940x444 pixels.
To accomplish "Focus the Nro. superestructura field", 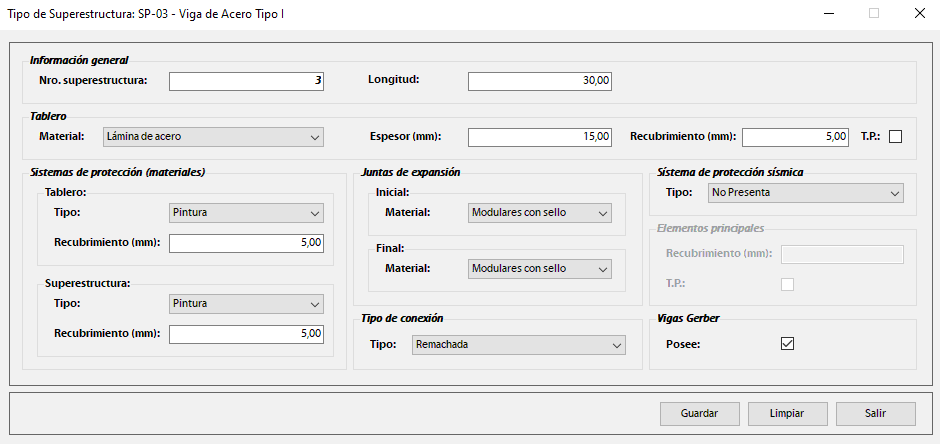I will pos(246,81).
